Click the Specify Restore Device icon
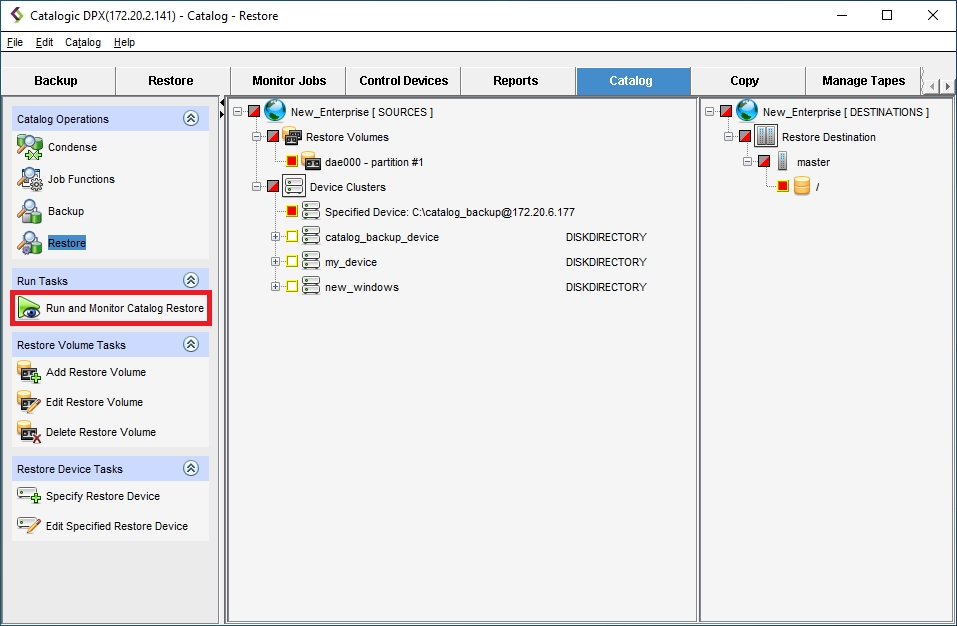957x626 pixels. (29, 497)
